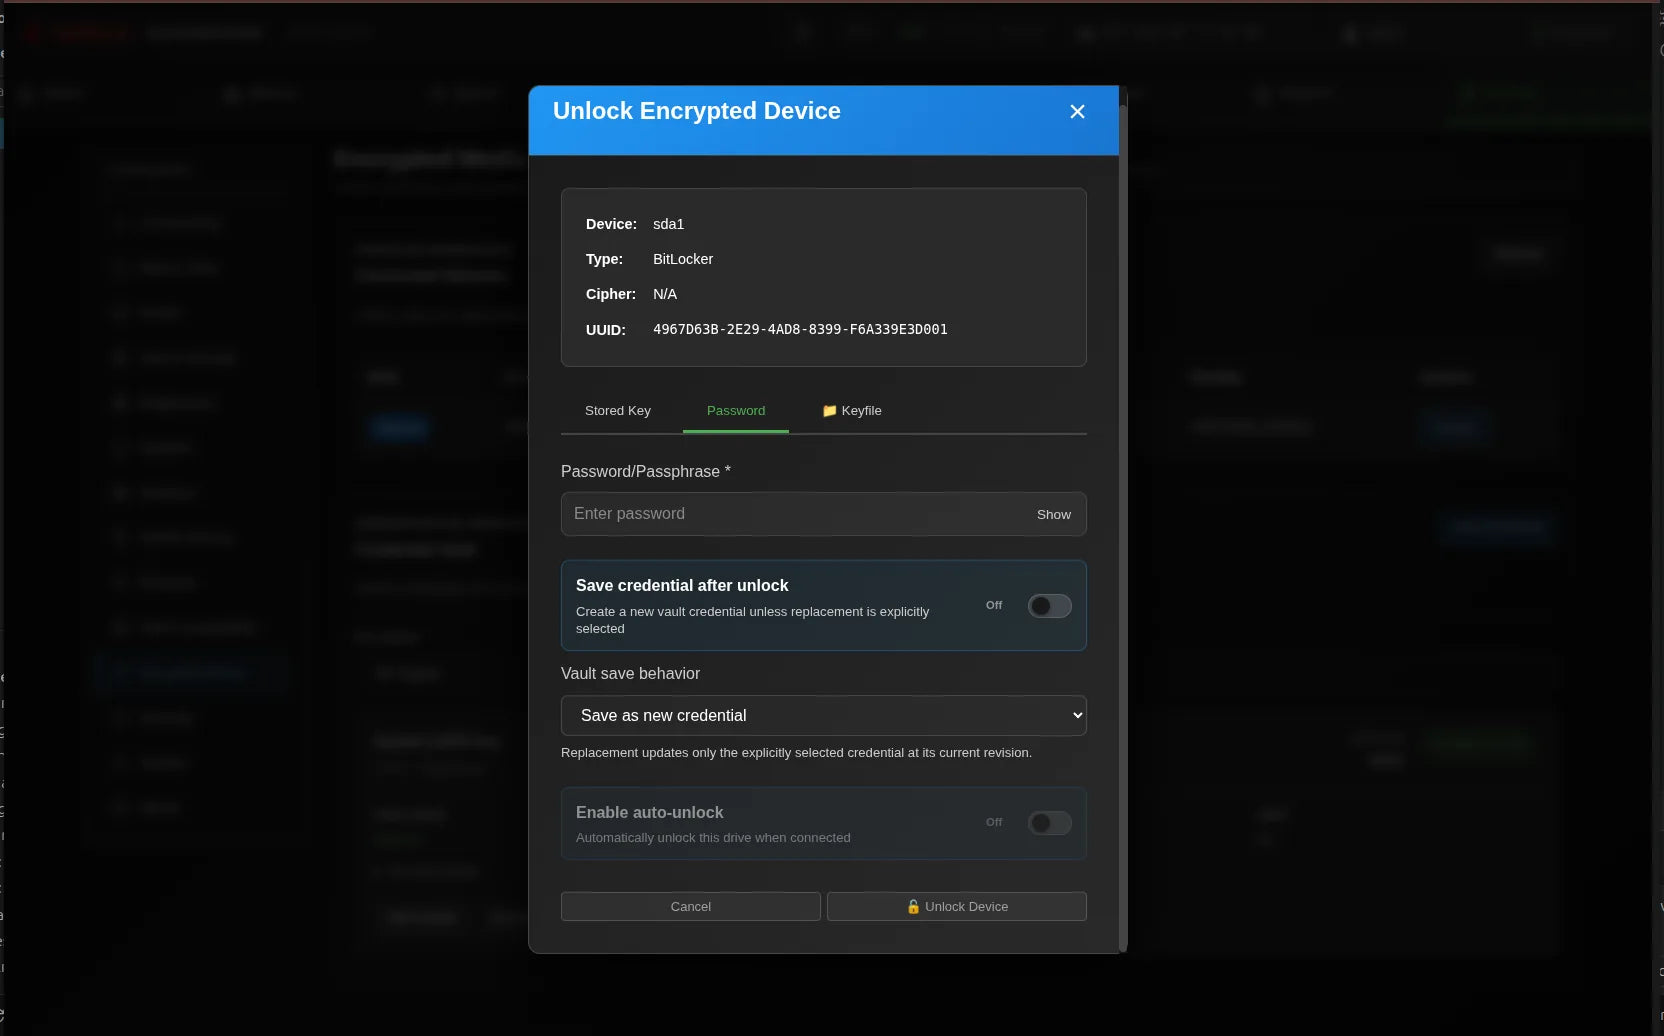Image resolution: width=1664 pixels, height=1036 pixels.
Task: Click the Password/Passphrase label
Action: [645, 471]
